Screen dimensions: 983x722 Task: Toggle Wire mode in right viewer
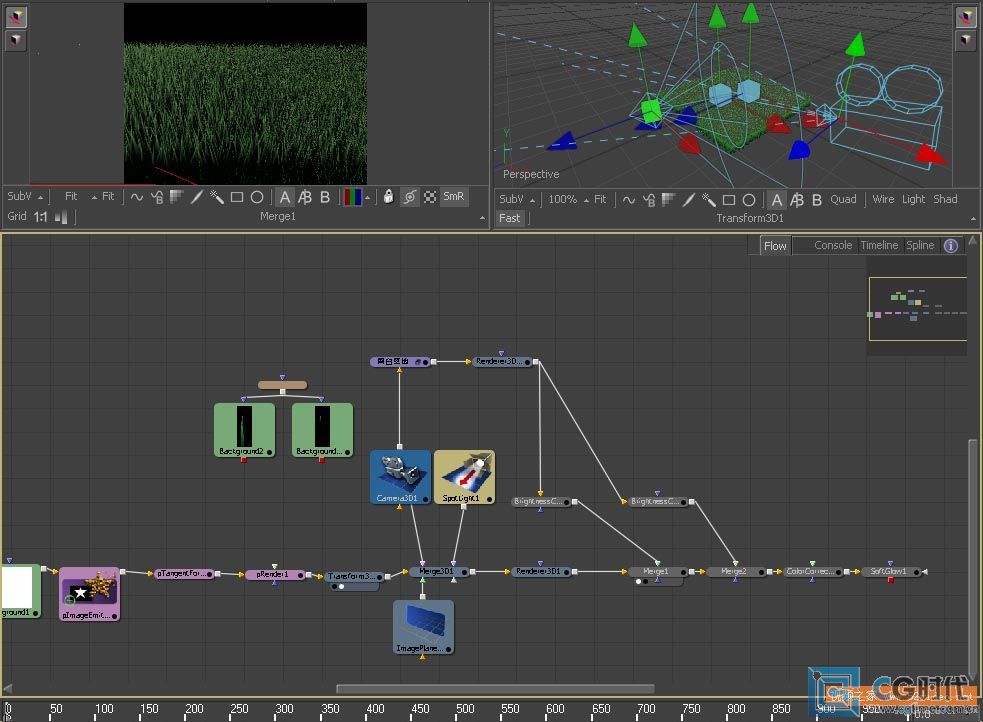(x=883, y=199)
